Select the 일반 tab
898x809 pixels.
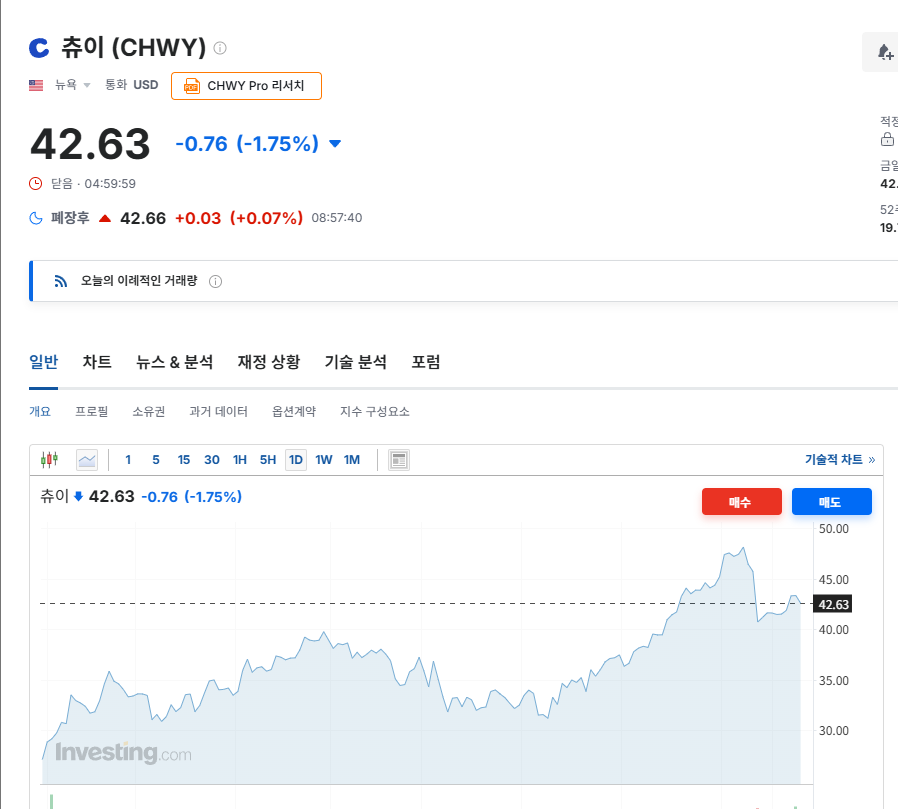(x=44, y=362)
